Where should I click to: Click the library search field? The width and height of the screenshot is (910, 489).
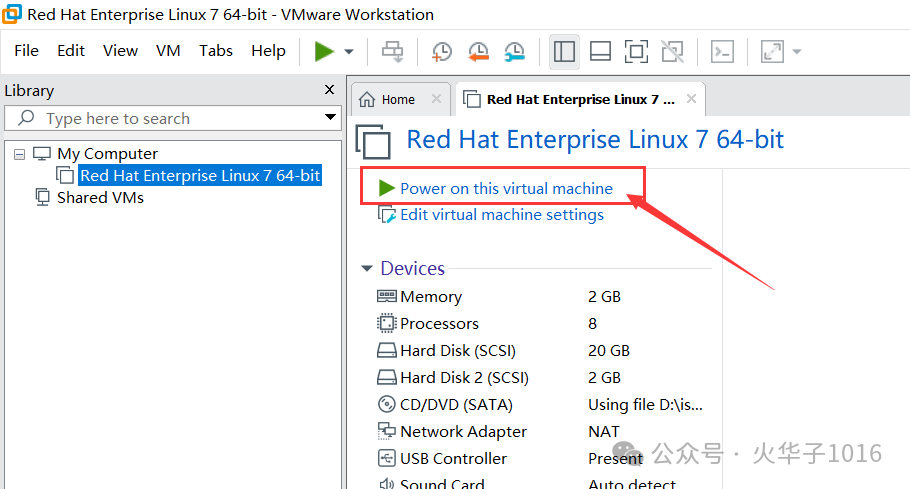[172, 118]
